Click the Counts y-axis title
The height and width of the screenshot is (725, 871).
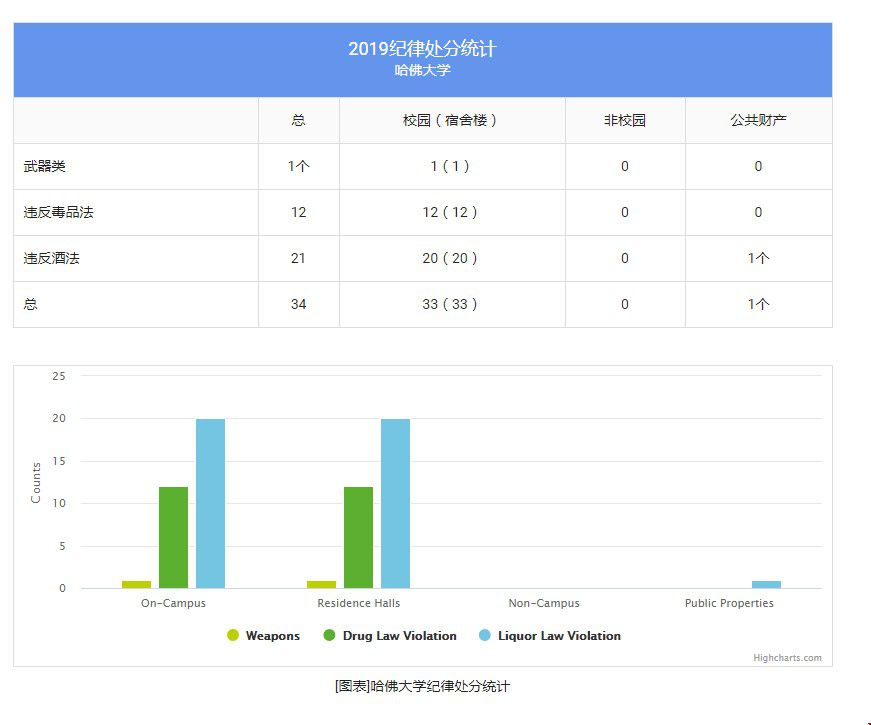pos(36,482)
